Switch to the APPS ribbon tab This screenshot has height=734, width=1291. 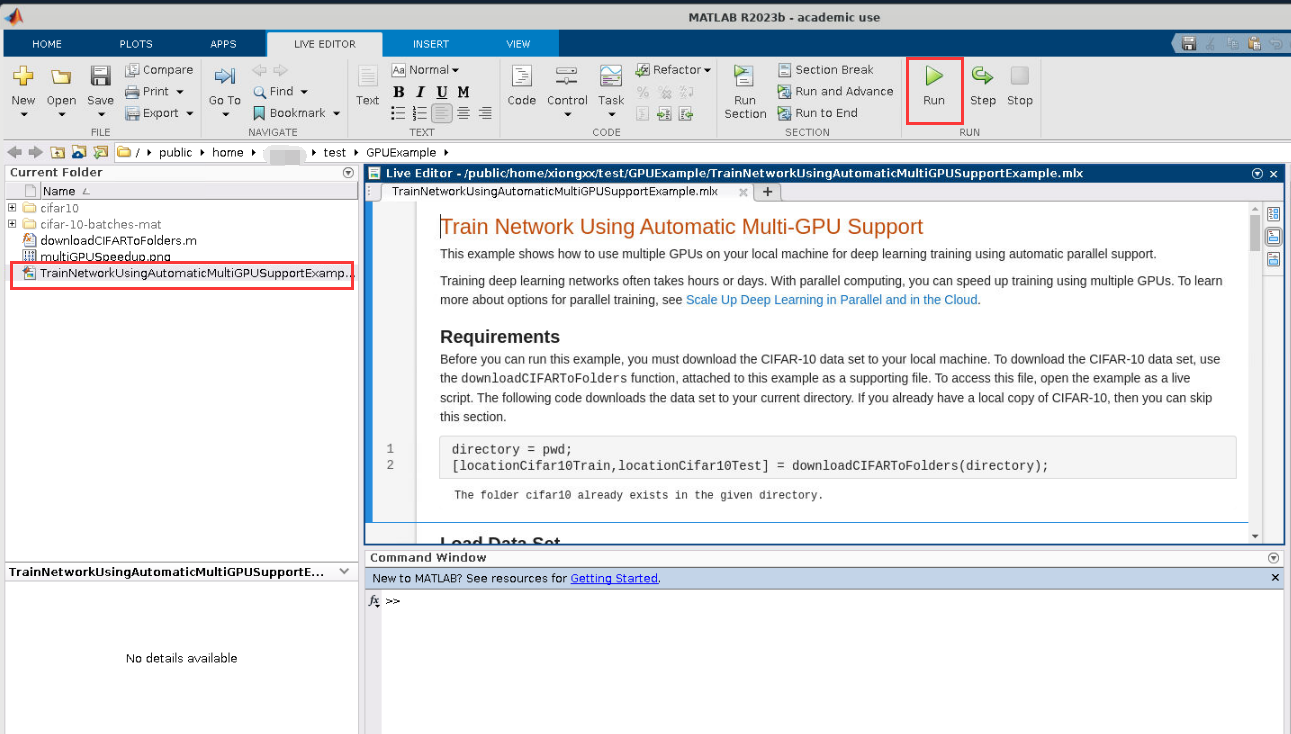[223, 44]
